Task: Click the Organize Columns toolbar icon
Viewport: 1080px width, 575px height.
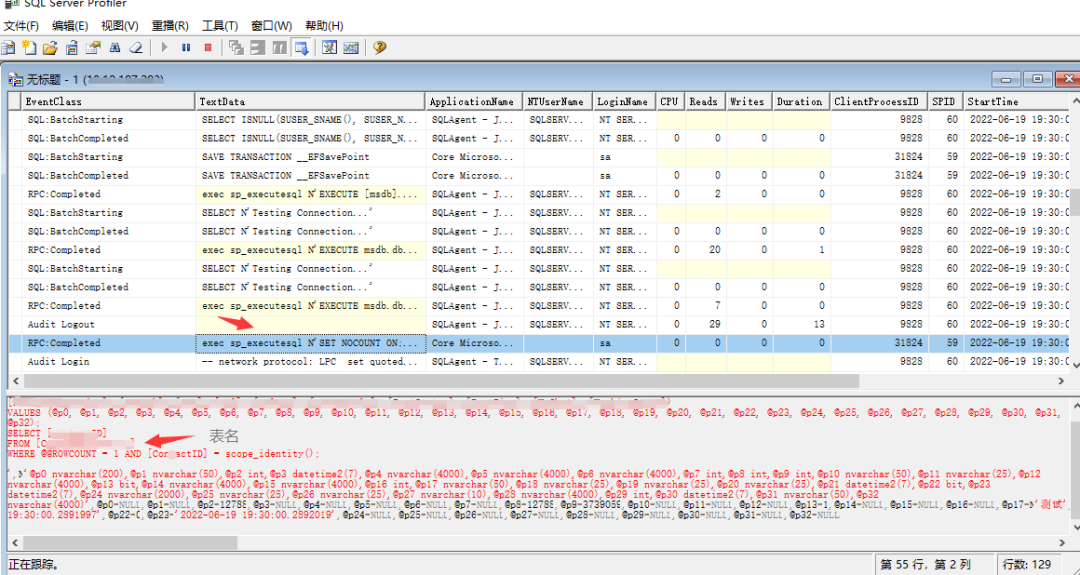Action: [236, 48]
